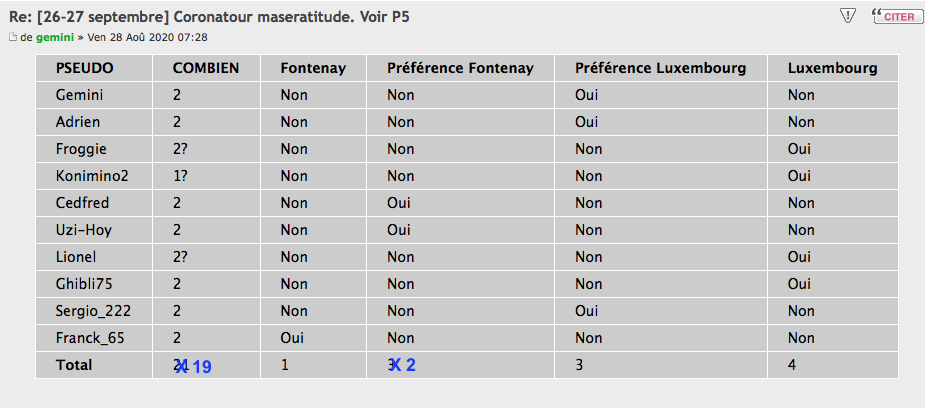
Task: Click the blue corrected value 2 in Total row
Action: pyautogui.click(x=409, y=365)
